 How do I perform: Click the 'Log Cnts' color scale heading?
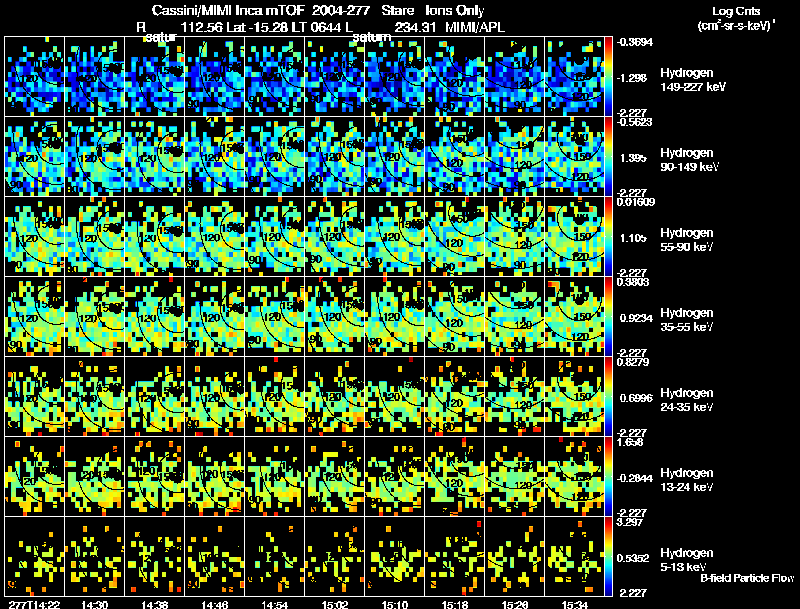click(736, 11)
